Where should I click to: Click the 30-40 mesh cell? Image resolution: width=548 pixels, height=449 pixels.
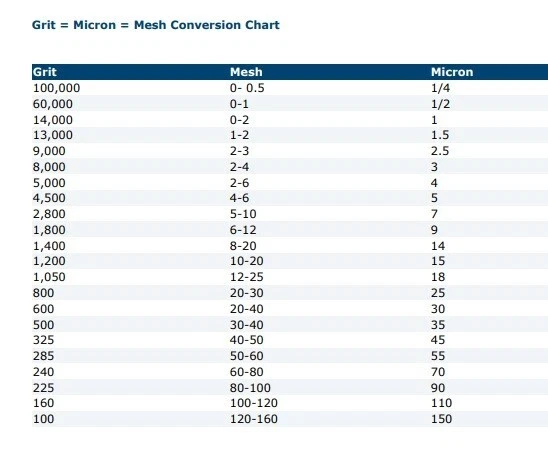pos(246,325)
